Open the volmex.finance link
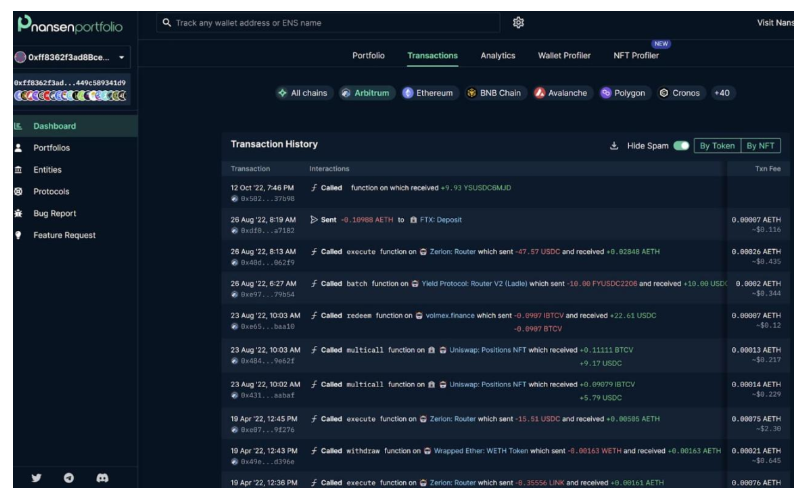Image resolution: width=812 pixels, height=491 pixels. [450, 315]
